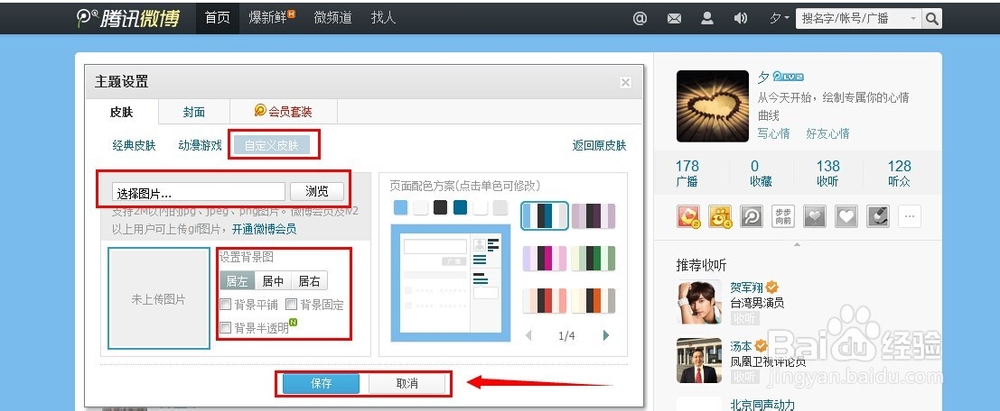The height and width of the screenshot is (411, 1000).
Task: Click the member icon on 会员套装 tab
Action: coord(260,111)
